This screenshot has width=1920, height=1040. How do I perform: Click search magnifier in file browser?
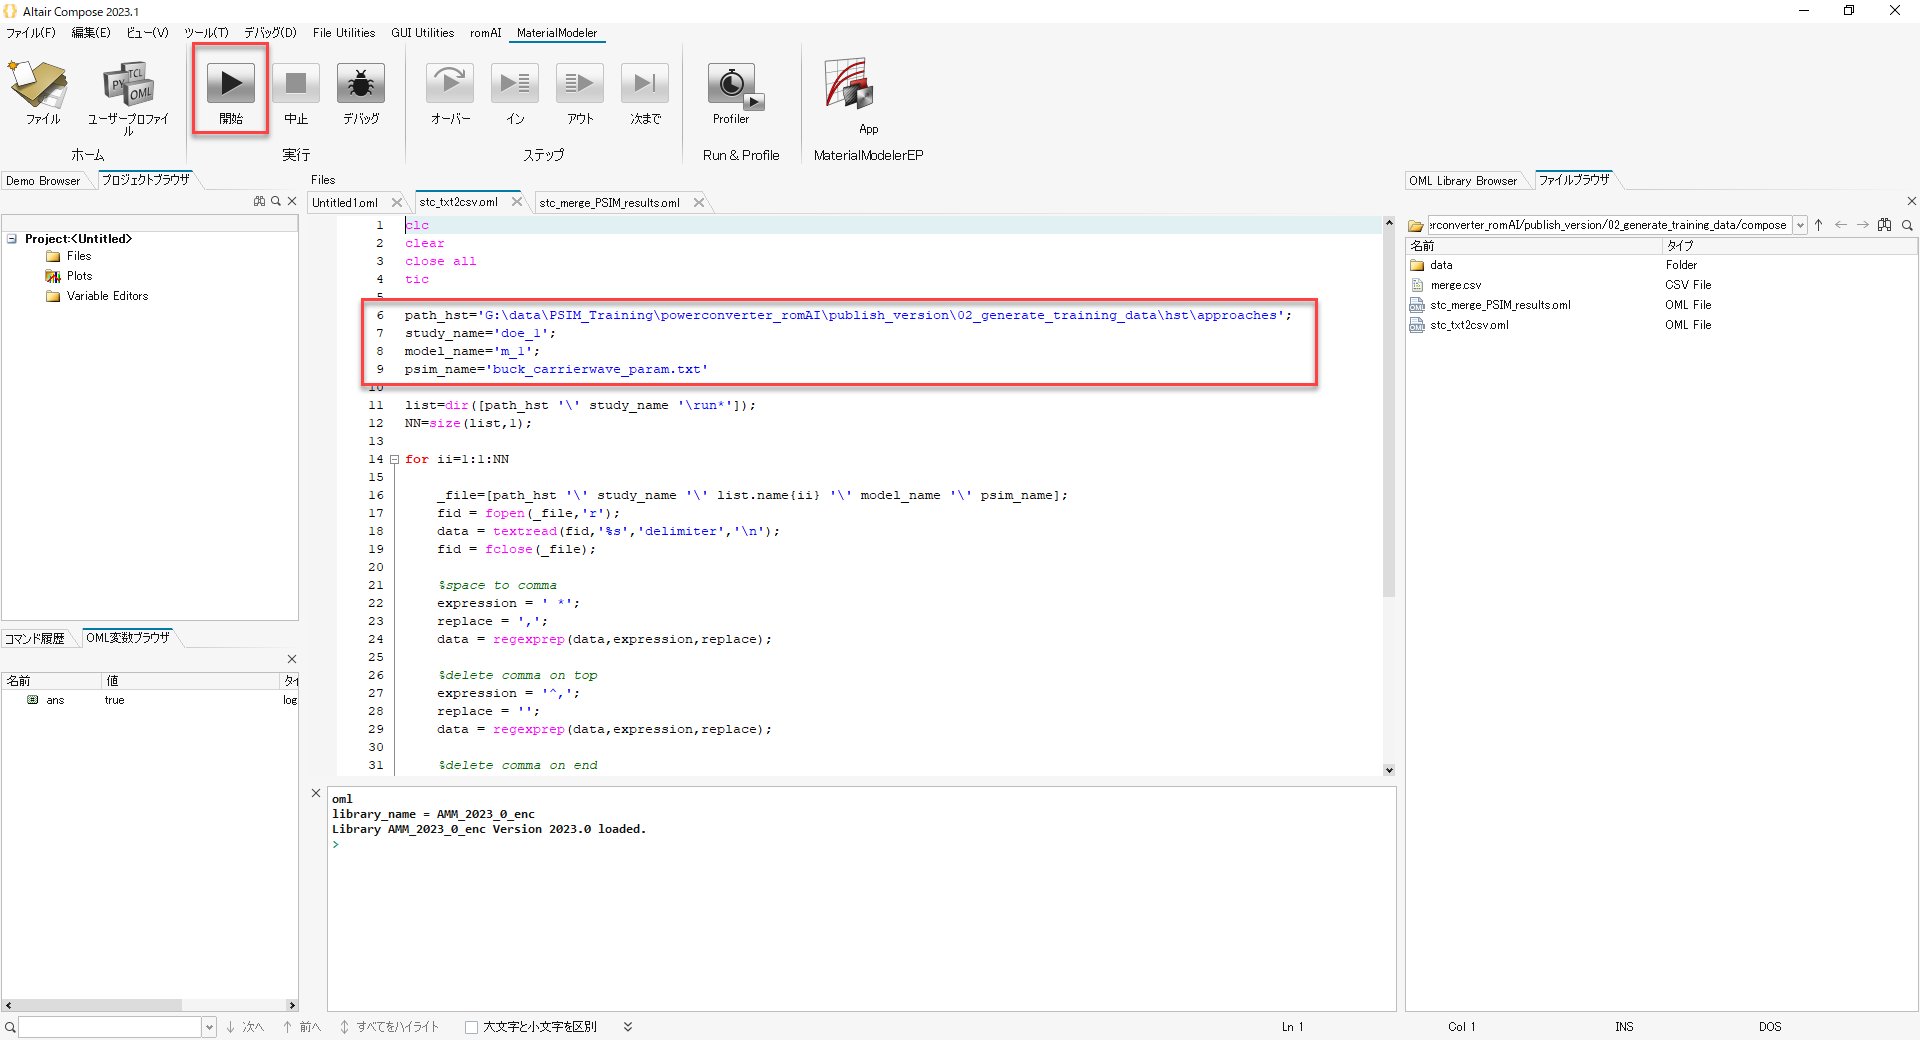pos(1907,225)
